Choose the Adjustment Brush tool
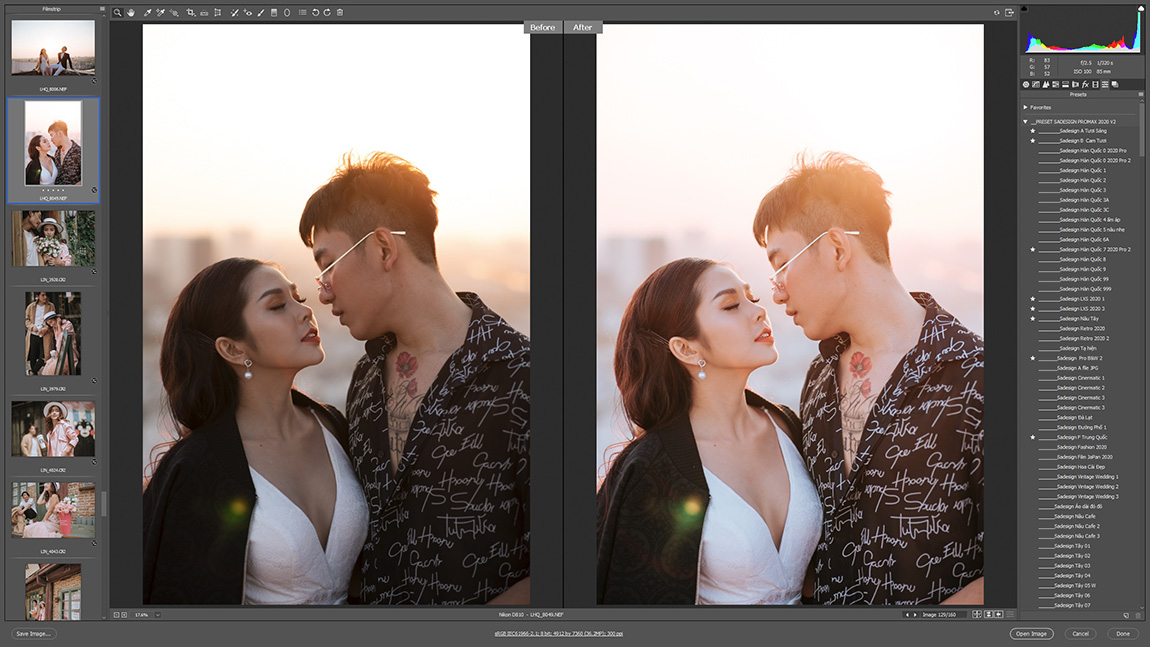 pos(261,13)
